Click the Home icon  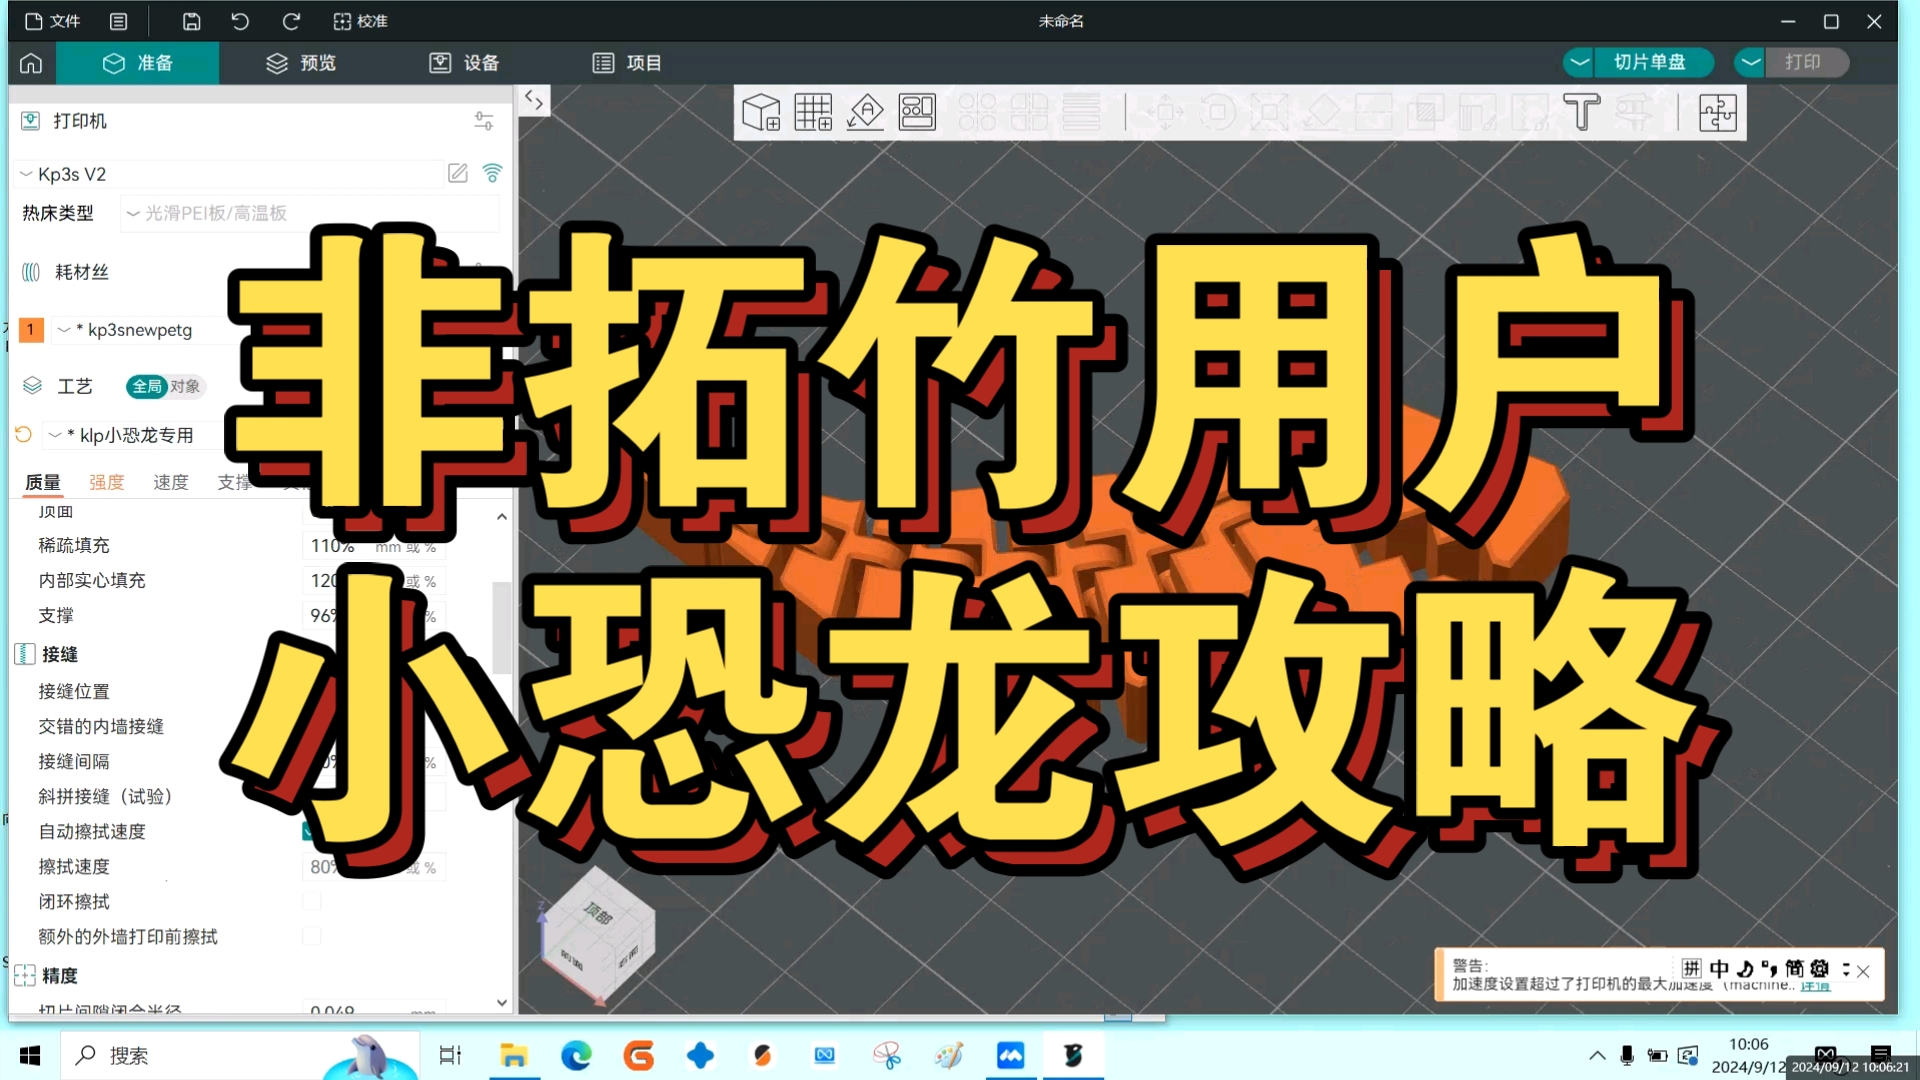[x=31, y=63]
